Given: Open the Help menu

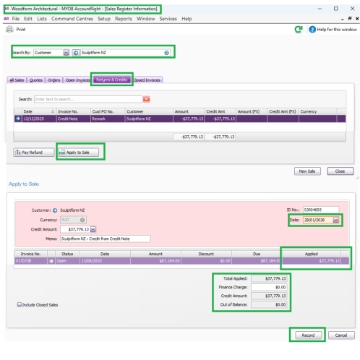Looking at the screenshot, I should point(187,19).
